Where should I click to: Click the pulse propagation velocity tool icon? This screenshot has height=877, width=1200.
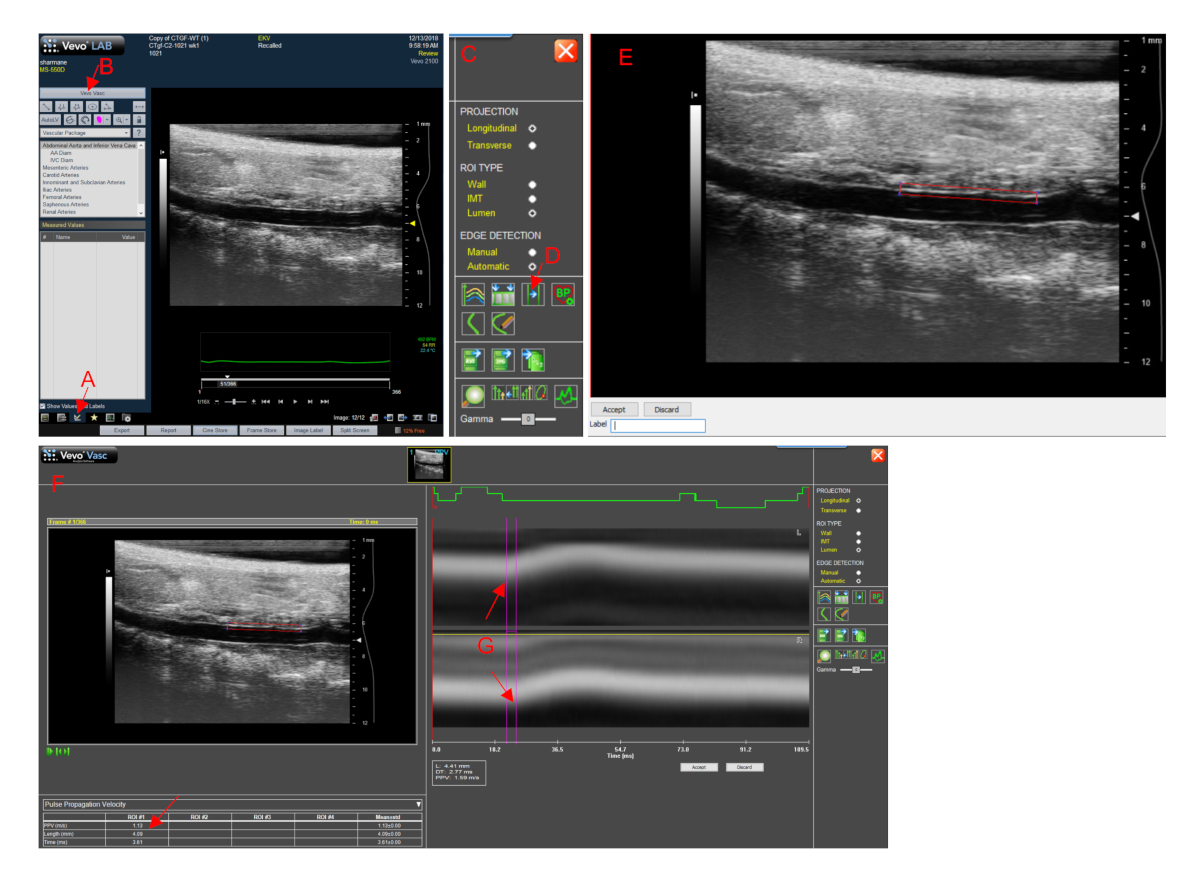tap(534, 294)
